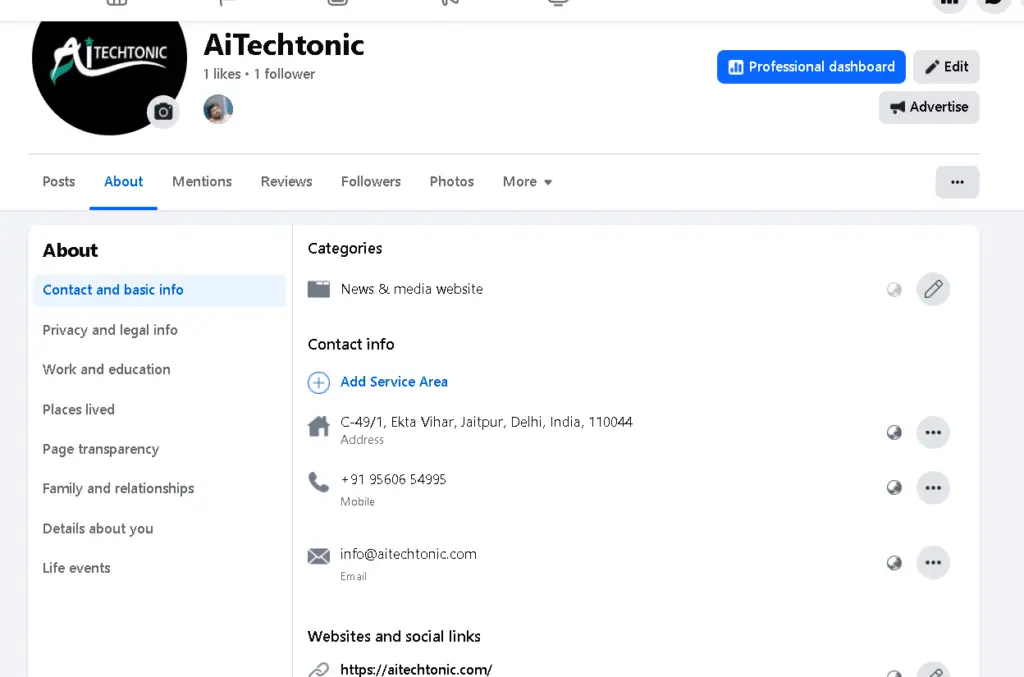Open https://aitechtonic.com/ website link

tap(416, 669)
